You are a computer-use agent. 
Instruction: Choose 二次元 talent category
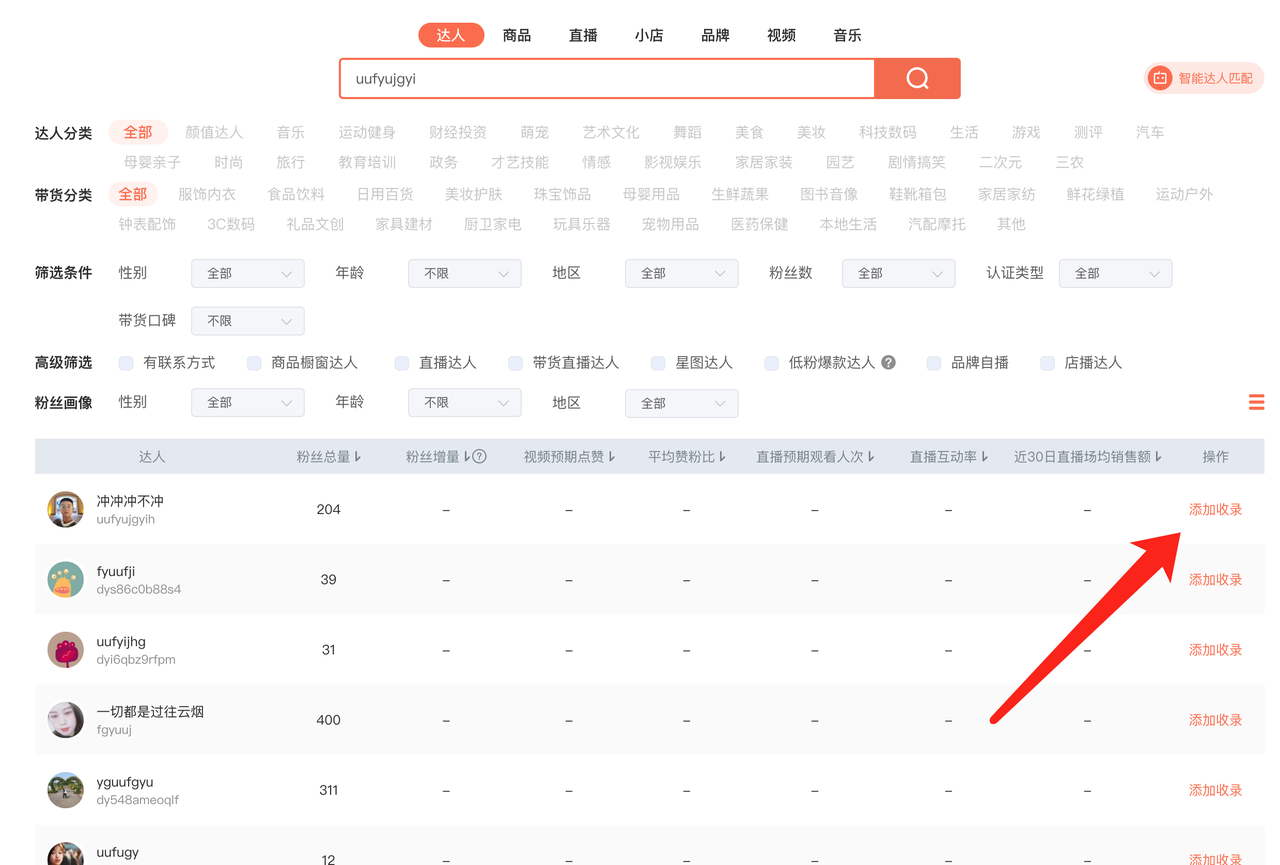tap(1000, 162)
